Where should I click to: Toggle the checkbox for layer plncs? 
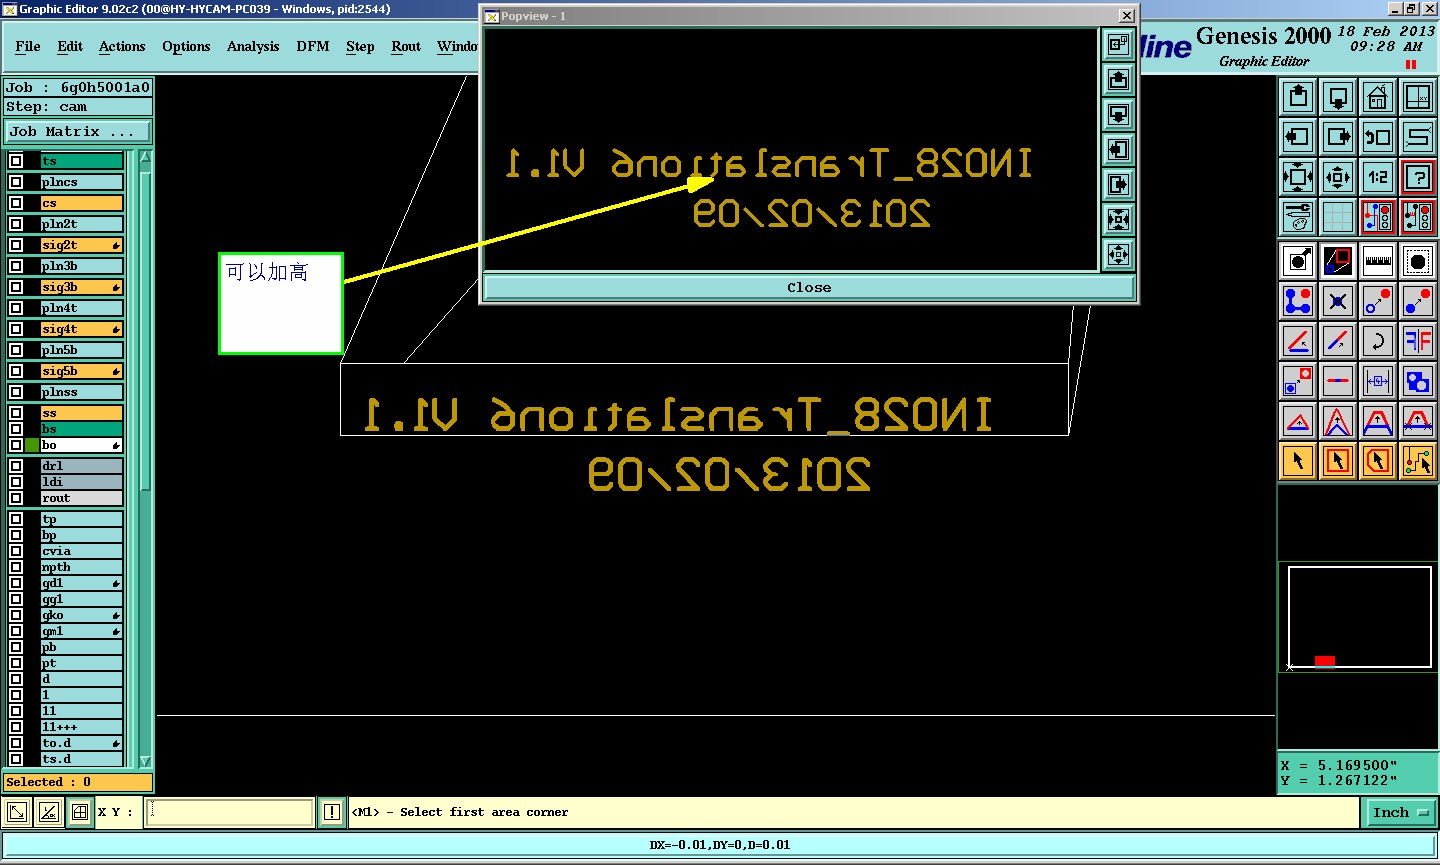pos(16,182)
